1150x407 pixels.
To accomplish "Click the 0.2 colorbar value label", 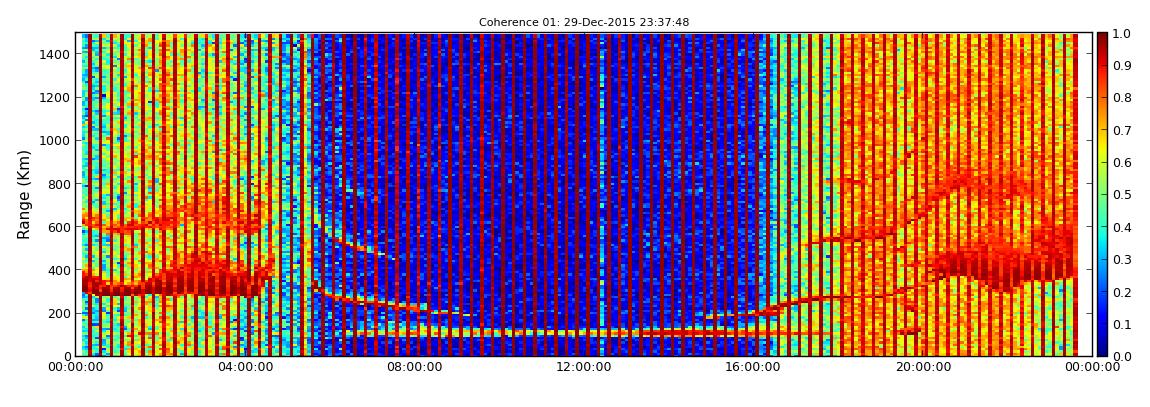I will (1121, 292).
